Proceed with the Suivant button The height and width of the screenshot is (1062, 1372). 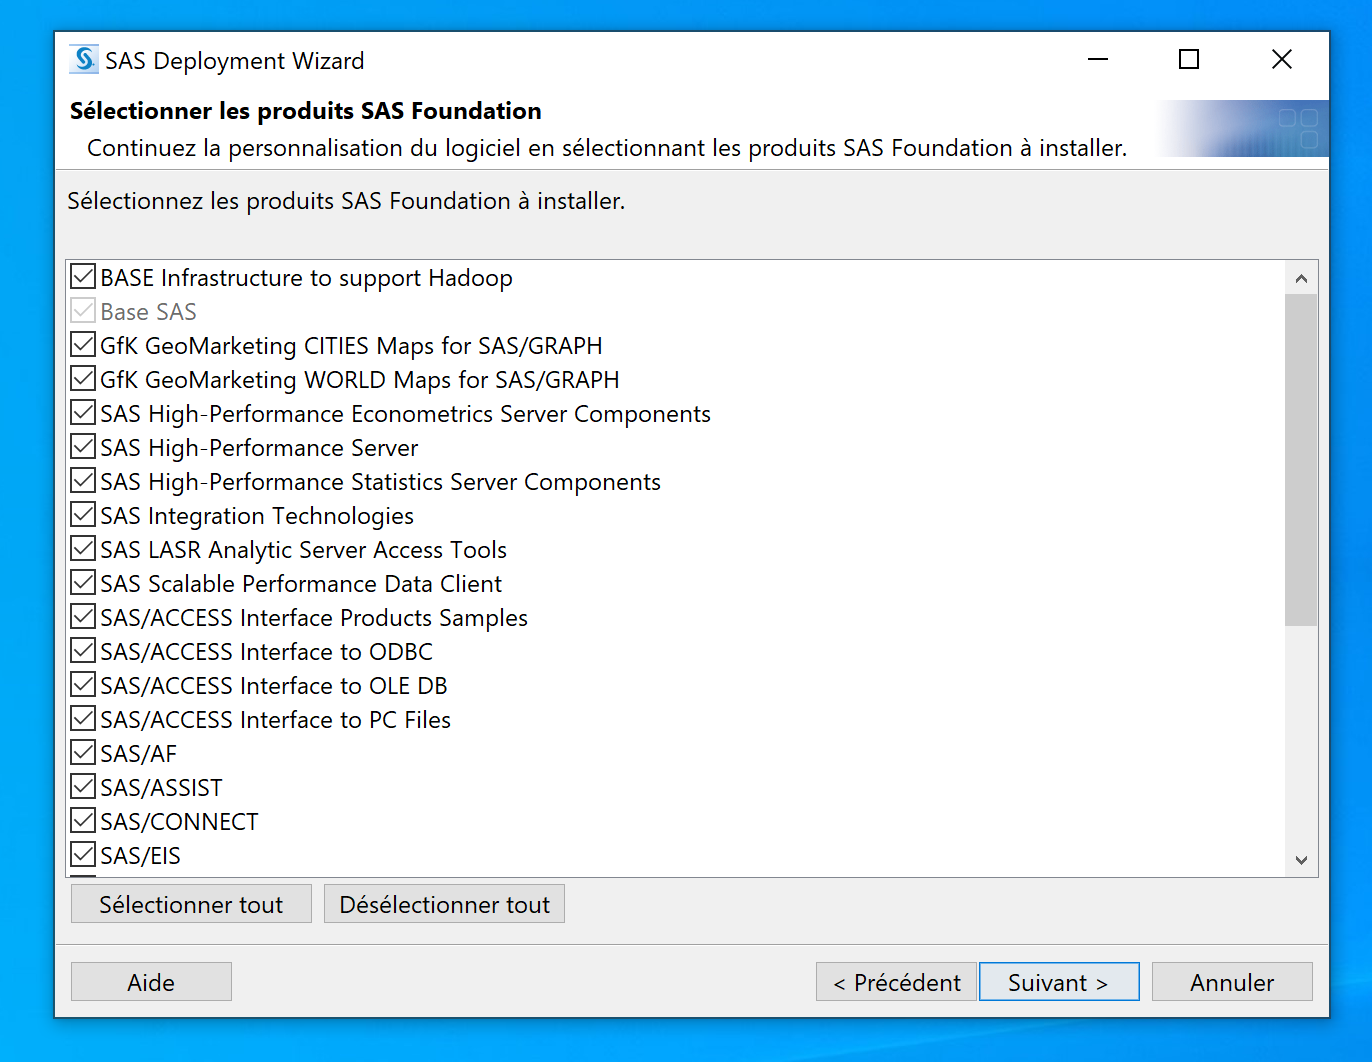(x=1058, y=982)
